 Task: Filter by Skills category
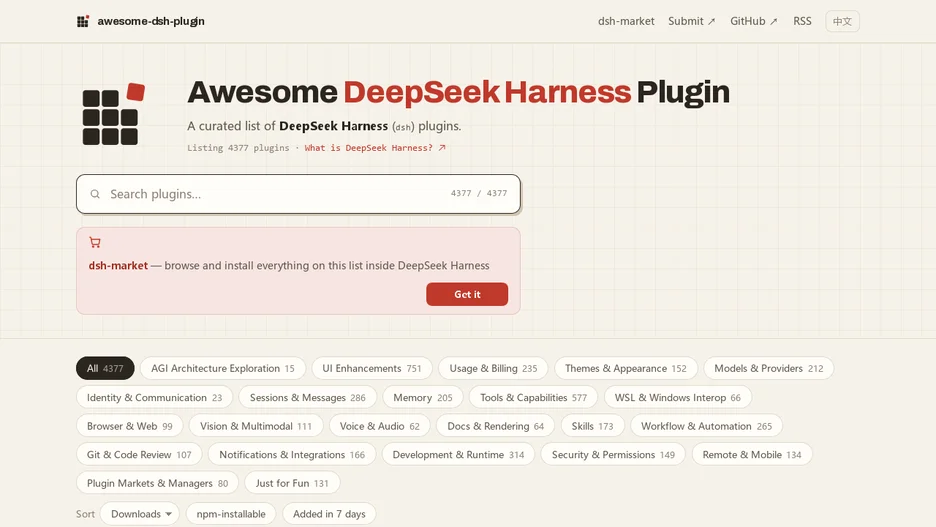(x=592, y=426)
